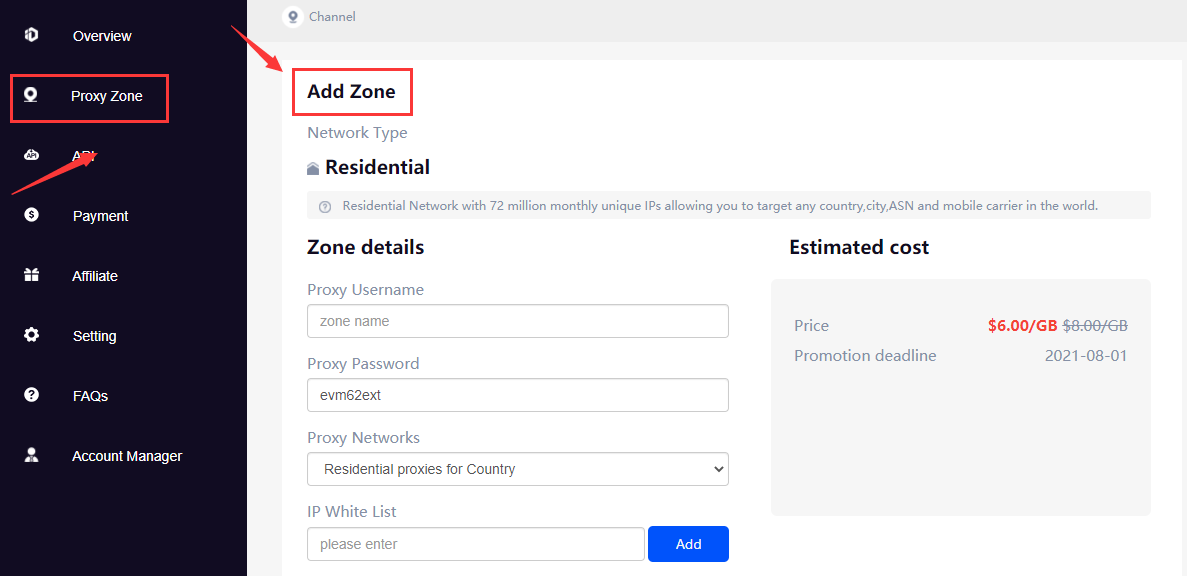Click the Account Manager person icon
This screenshot has height=576, width=1187.
31,456
